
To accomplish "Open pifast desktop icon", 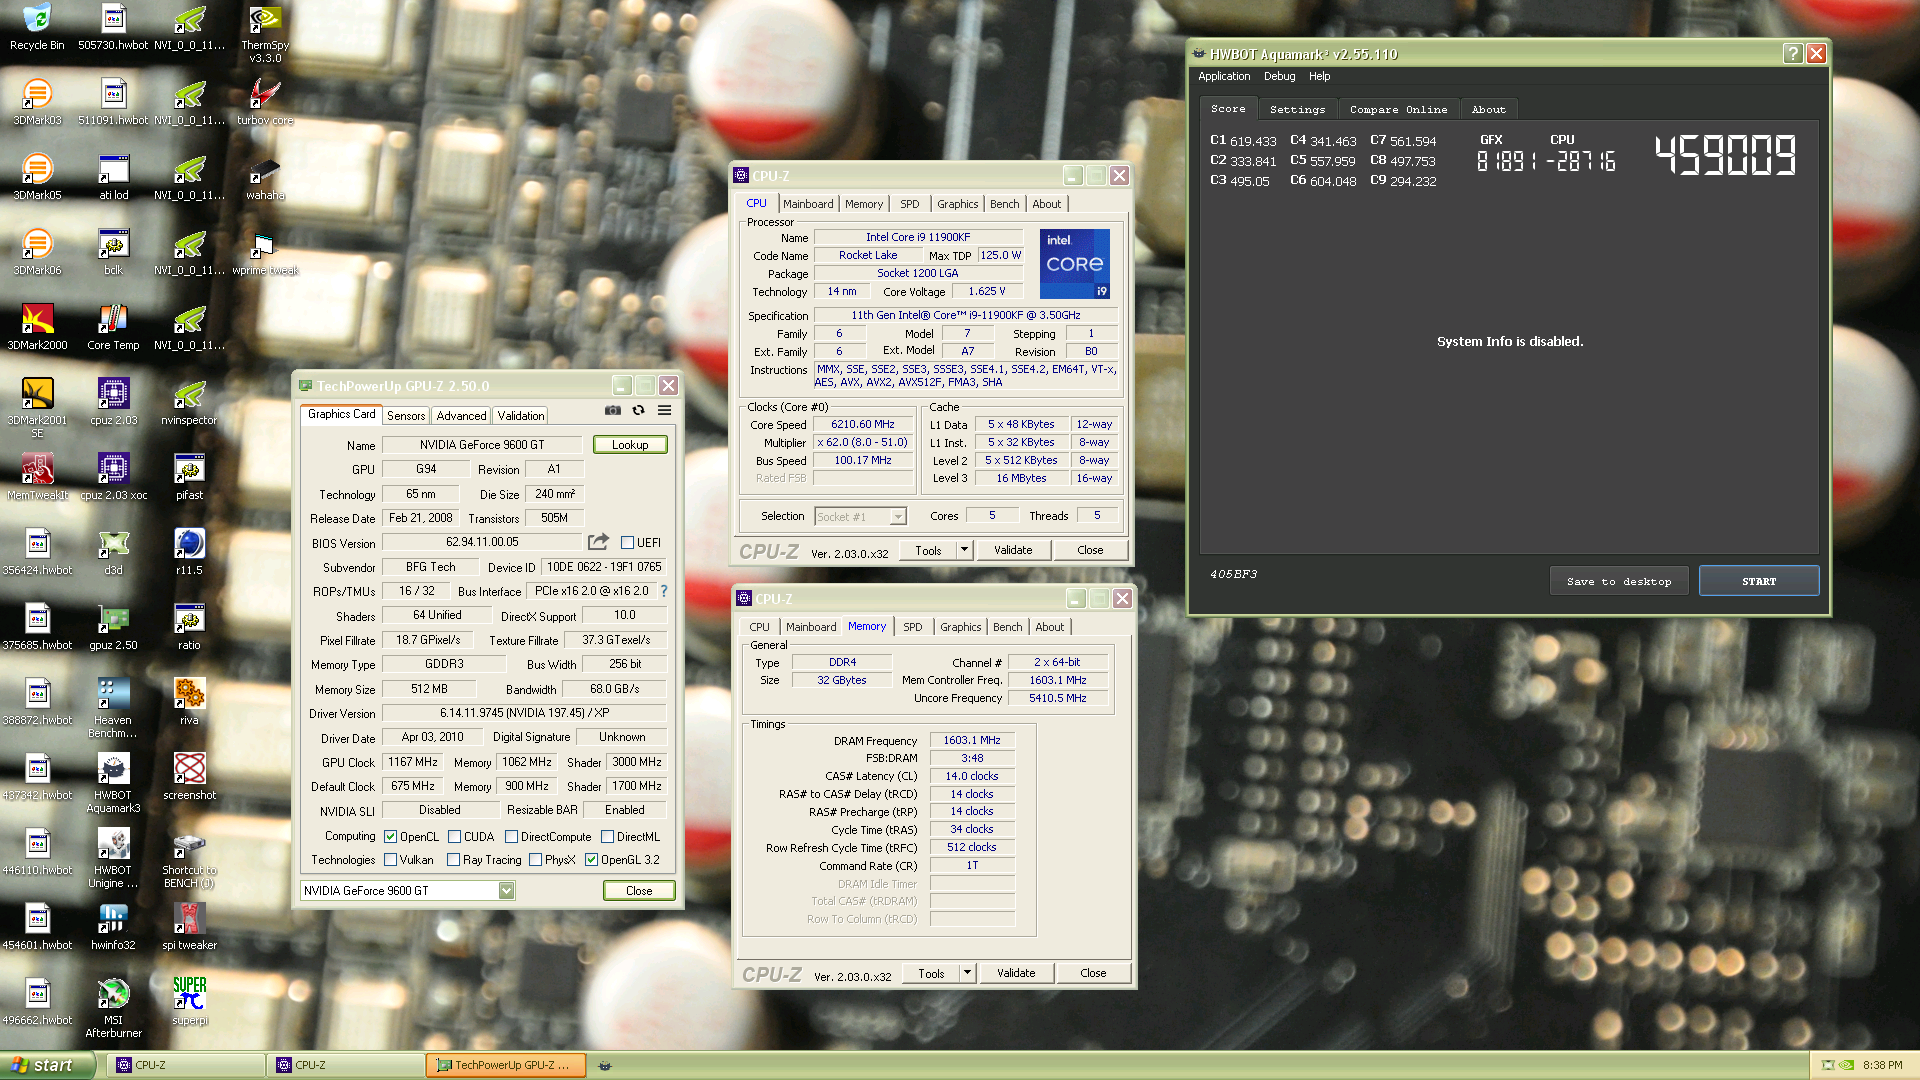I will point(189,477).
